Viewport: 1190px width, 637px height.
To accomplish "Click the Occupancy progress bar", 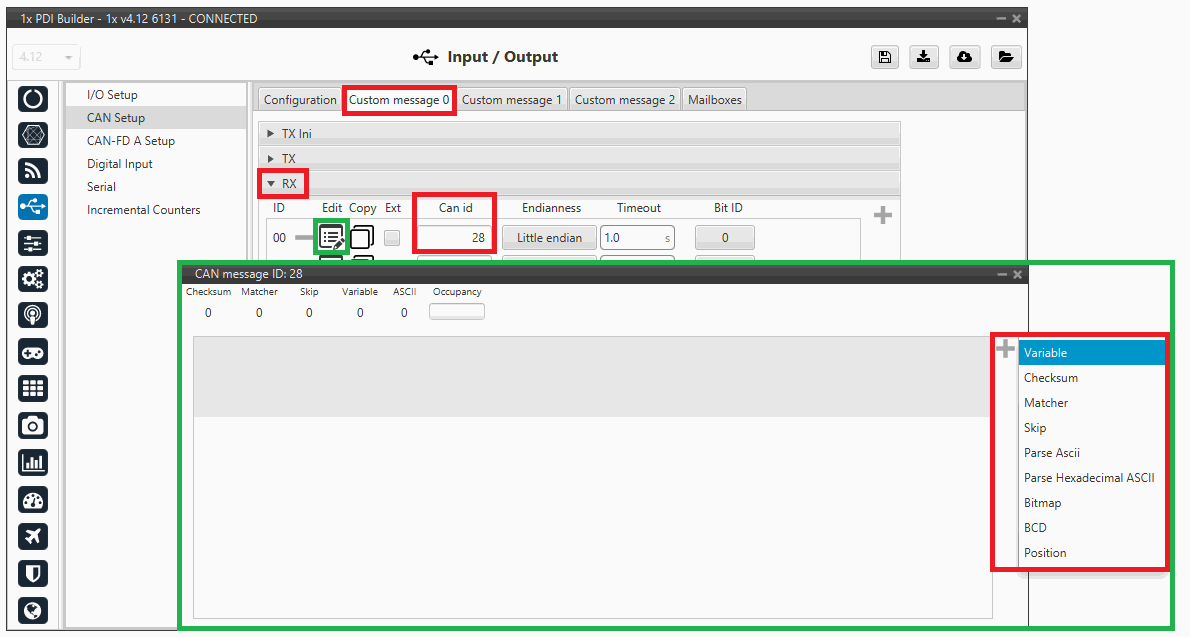I will click(x=456, y=311).
